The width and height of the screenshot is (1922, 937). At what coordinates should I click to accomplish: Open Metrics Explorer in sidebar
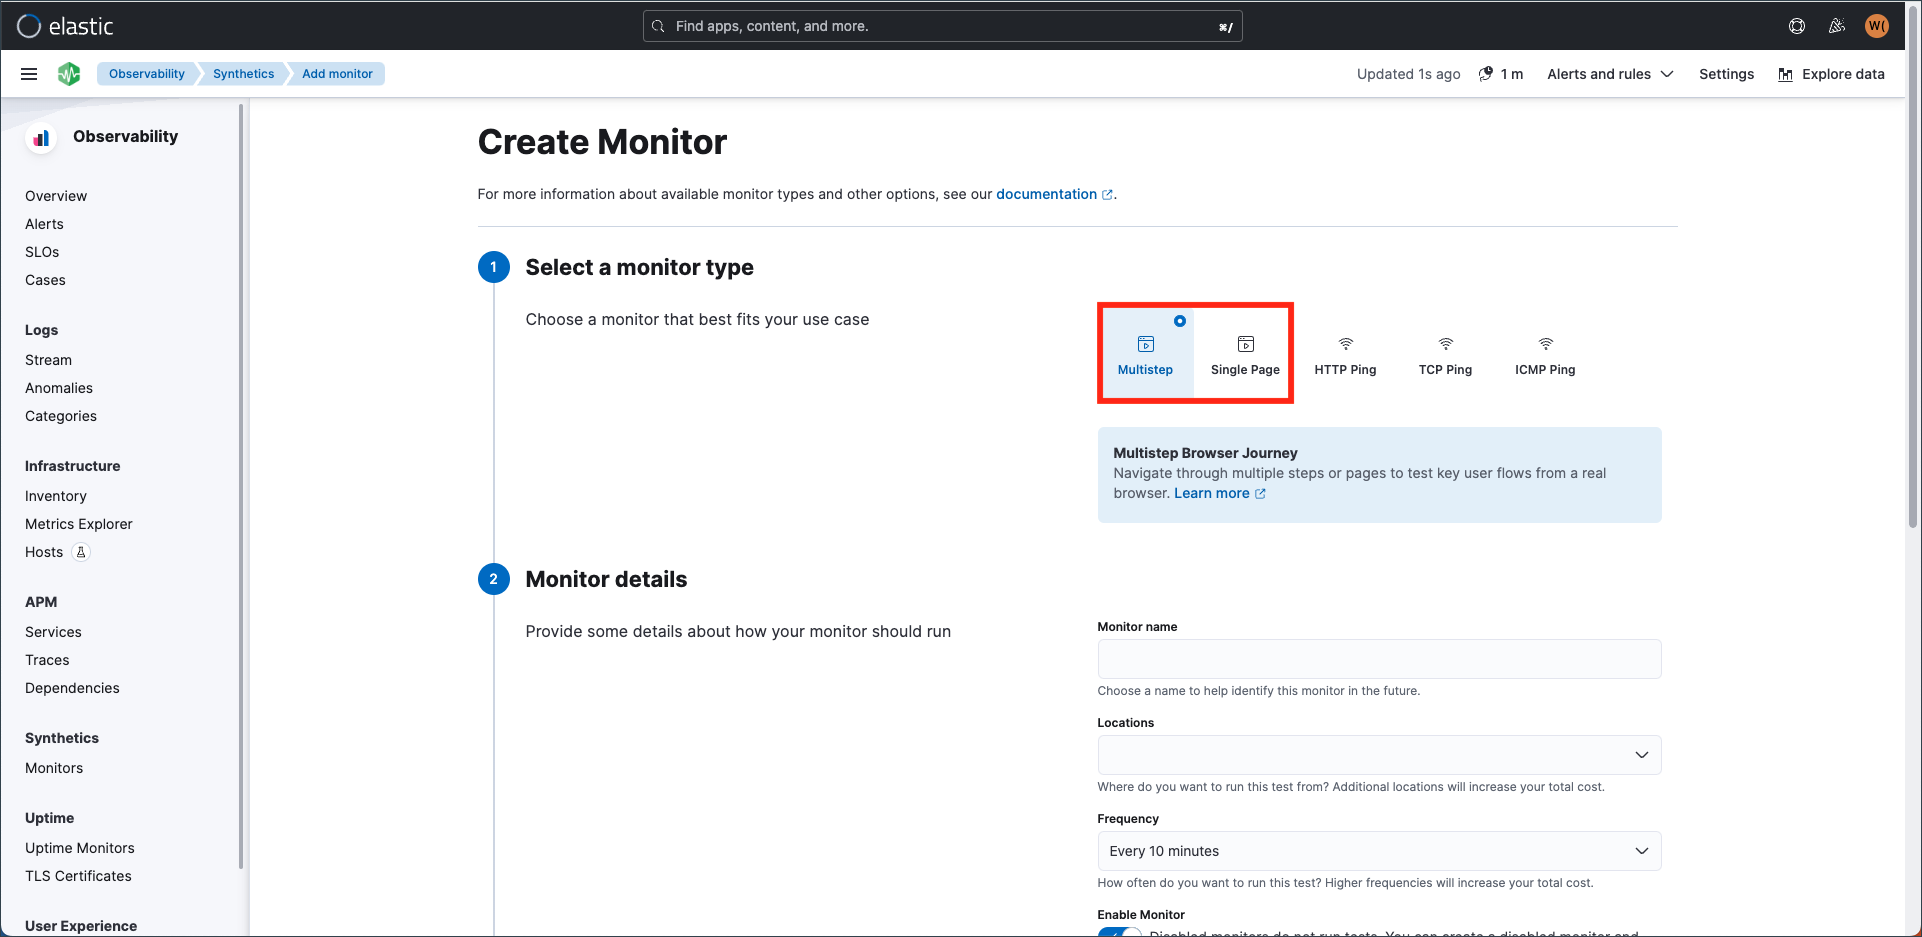click(x=79, y=524)
